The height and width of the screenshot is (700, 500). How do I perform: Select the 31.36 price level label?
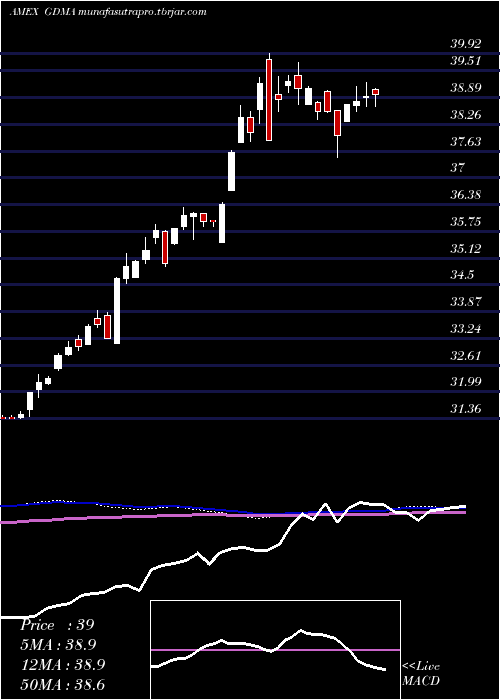(466, 408)
